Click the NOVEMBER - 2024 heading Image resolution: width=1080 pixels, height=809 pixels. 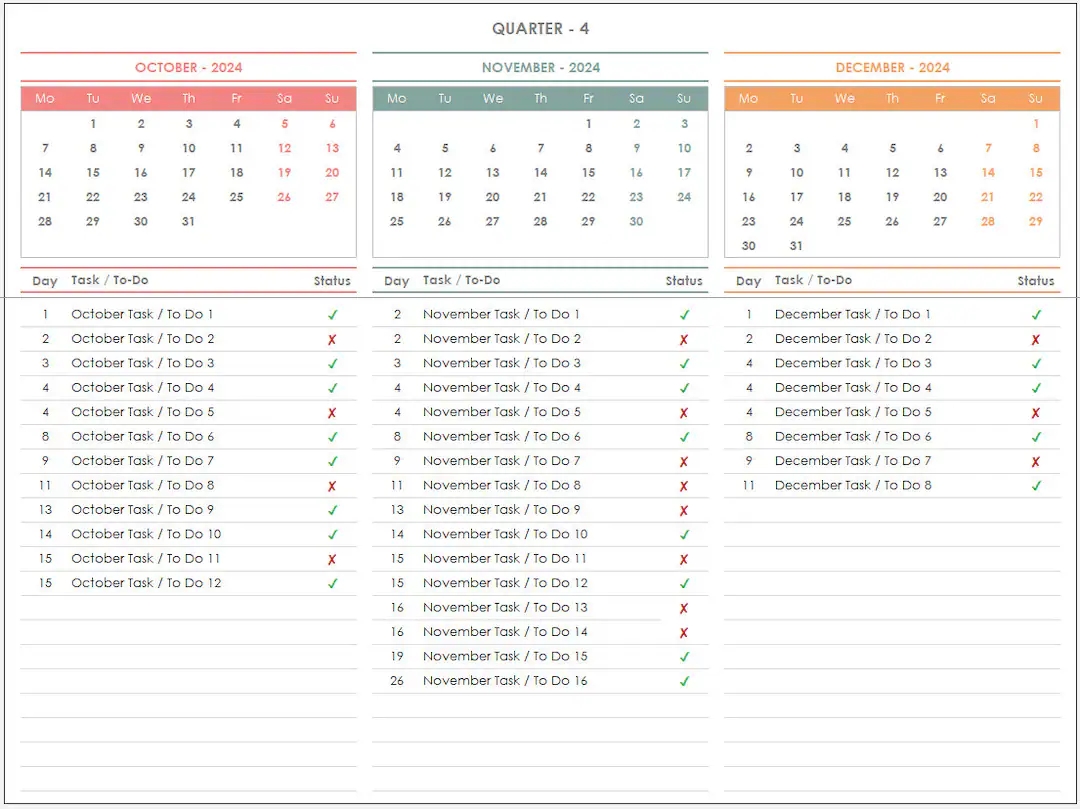coord(540,67)
